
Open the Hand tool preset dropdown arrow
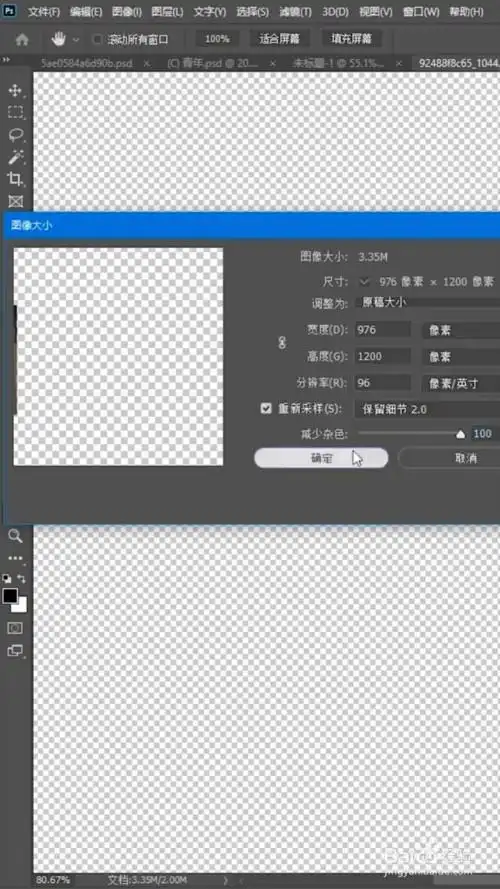tap(76, 40)
